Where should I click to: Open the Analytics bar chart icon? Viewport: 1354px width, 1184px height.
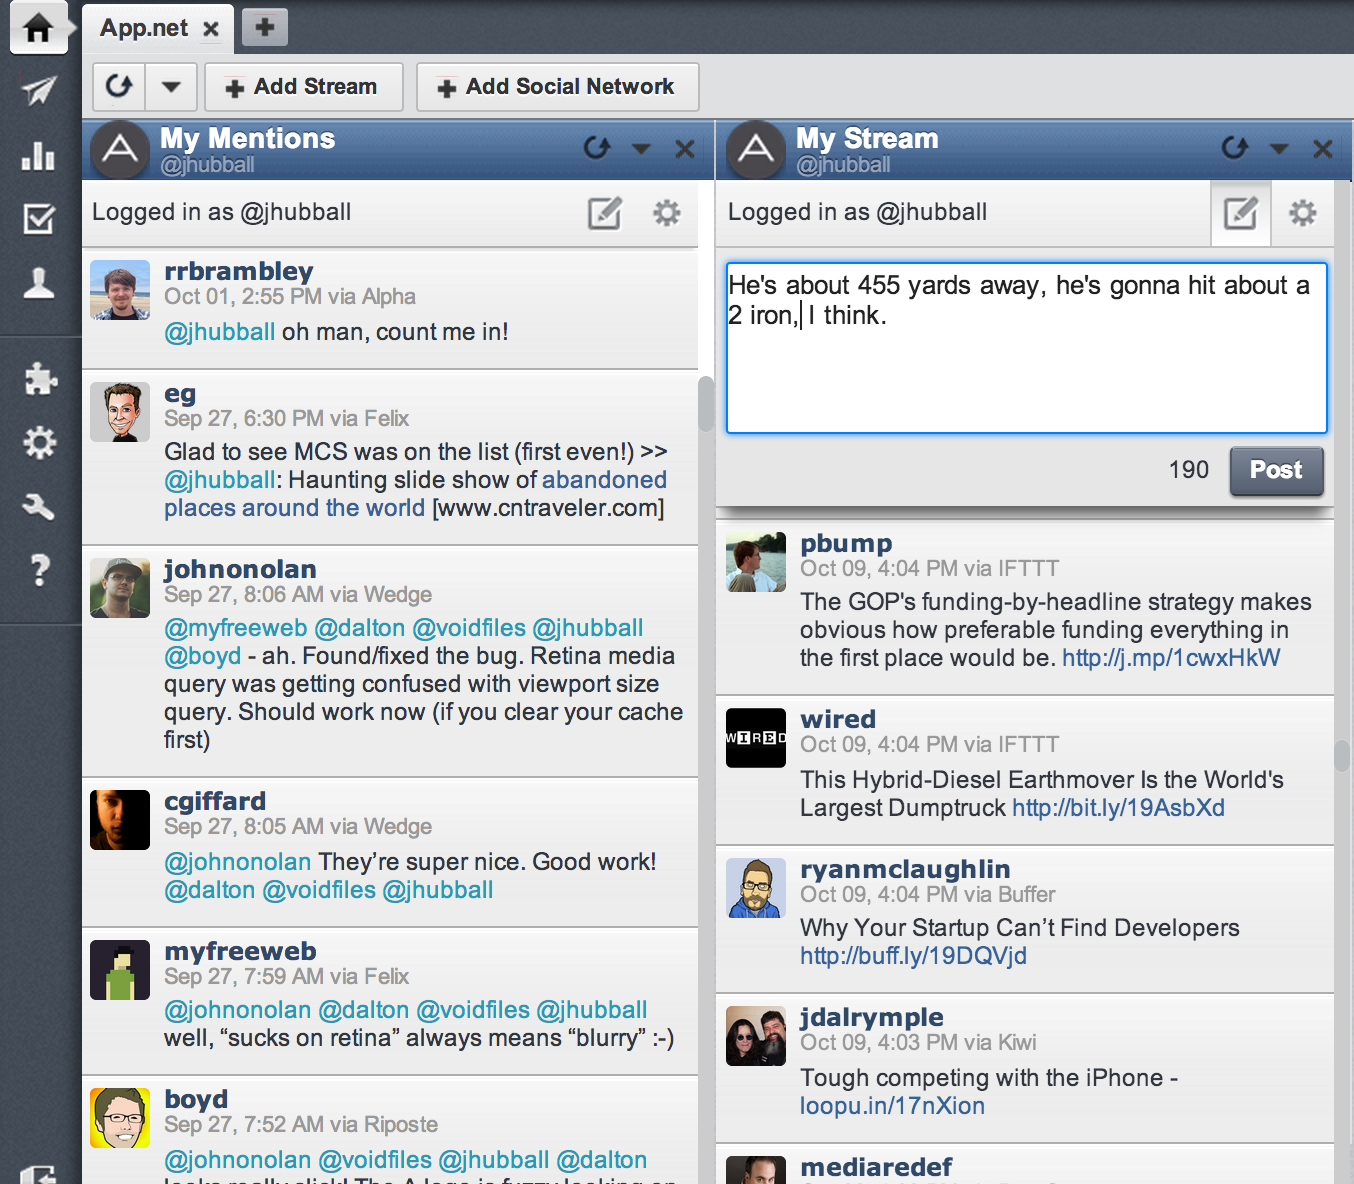pos(39,155)
